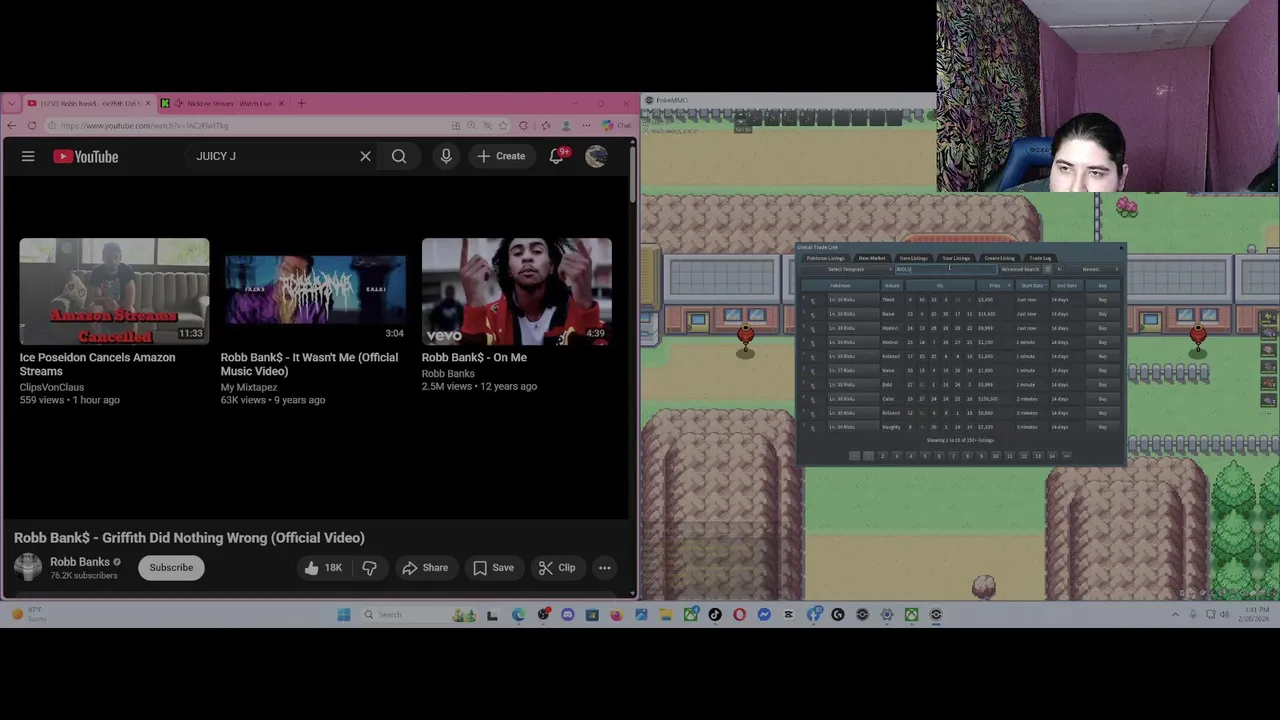
Task: Open the Newest sort dropdown
Action: 1093,269
